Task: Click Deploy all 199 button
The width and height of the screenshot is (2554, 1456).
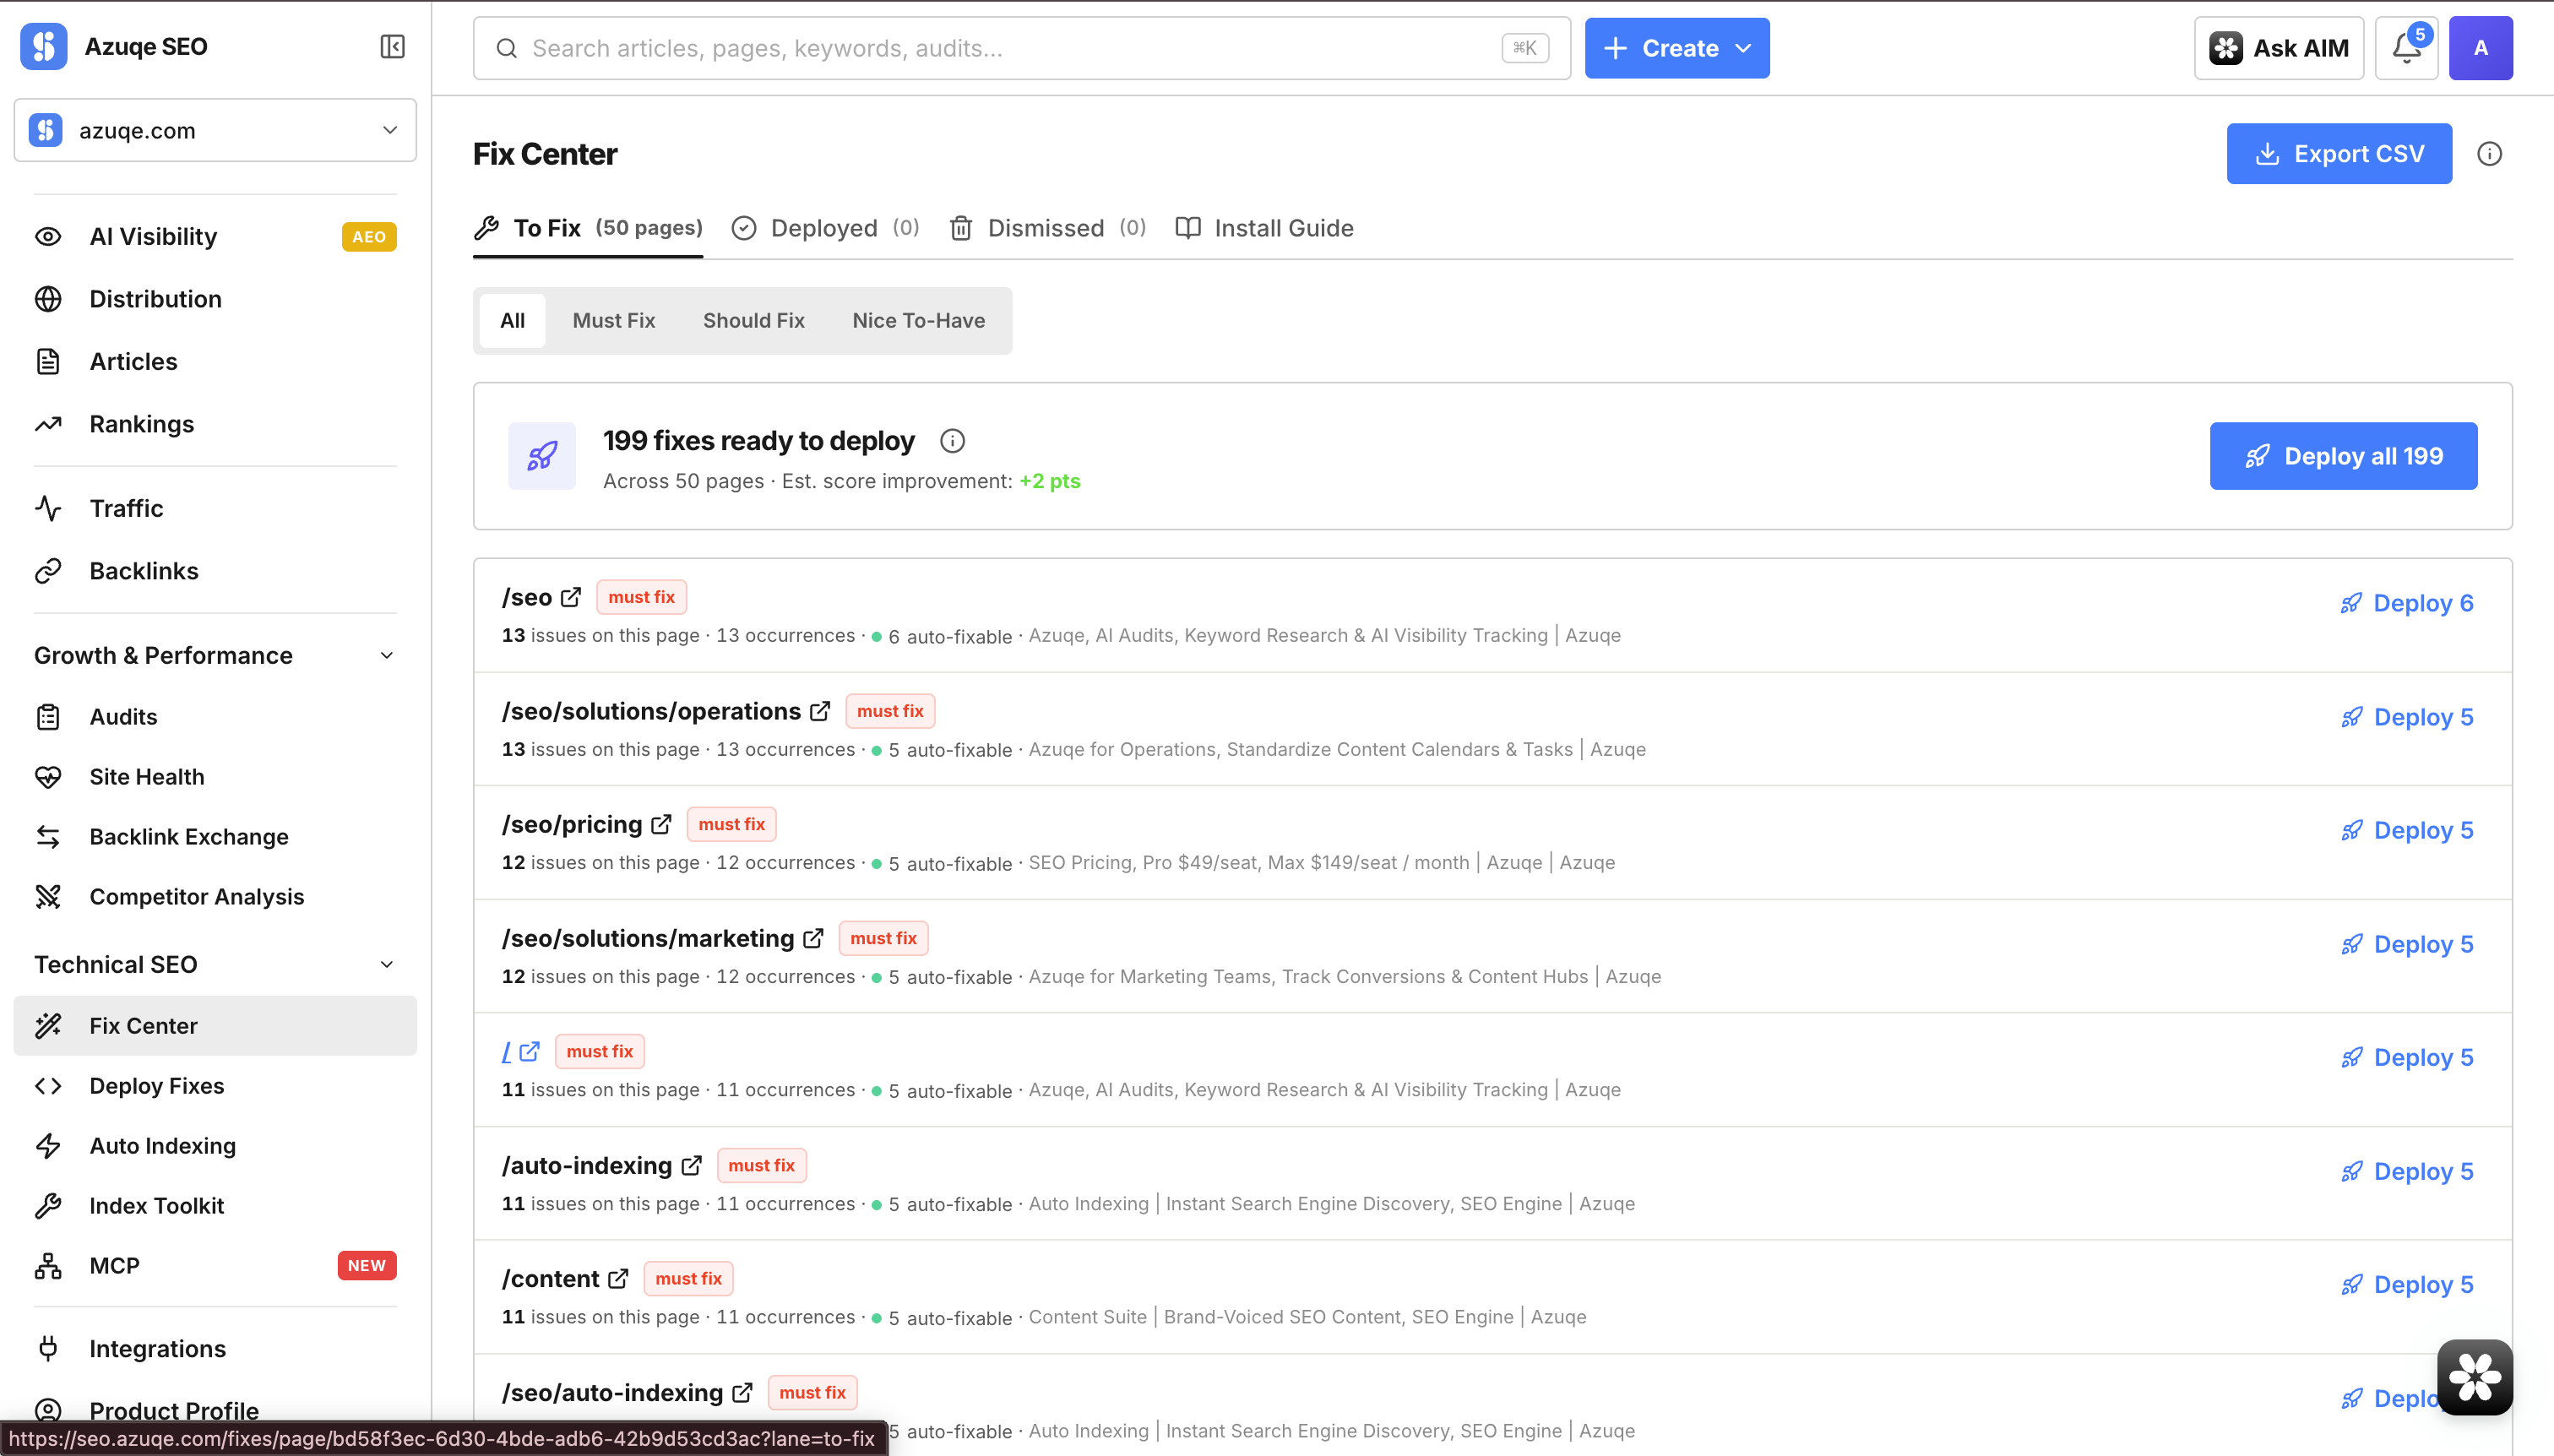Action: click(2343, 456)
